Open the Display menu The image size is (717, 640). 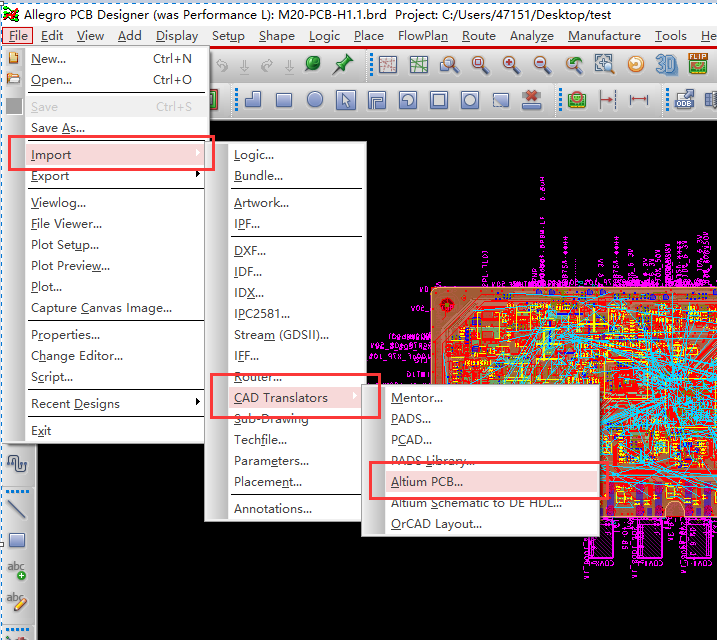177,36
